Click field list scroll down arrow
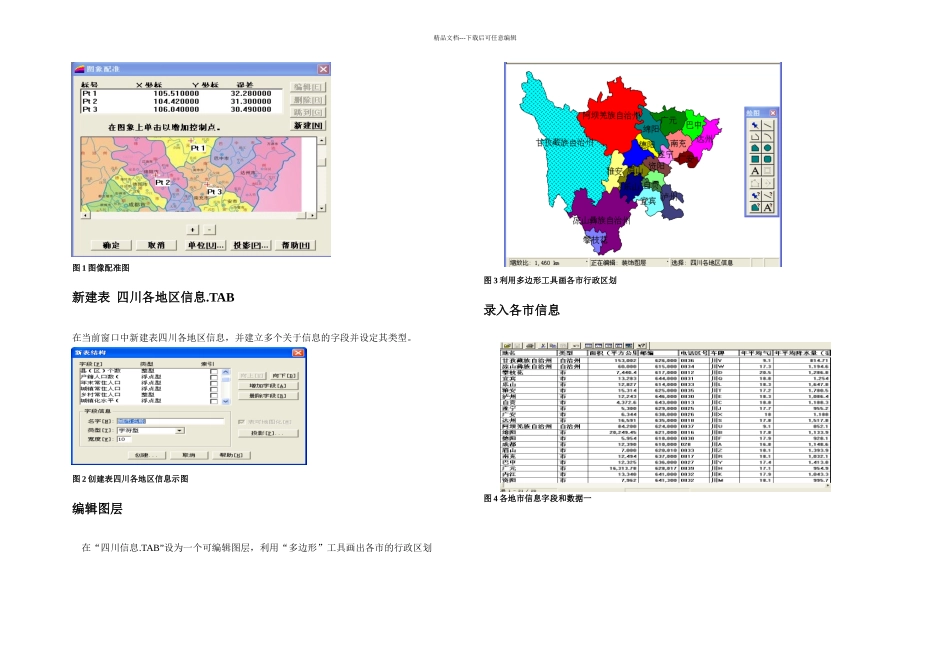The width and height of the screenshot is (950, 672). pyautogui.click(x=226, y=402)
